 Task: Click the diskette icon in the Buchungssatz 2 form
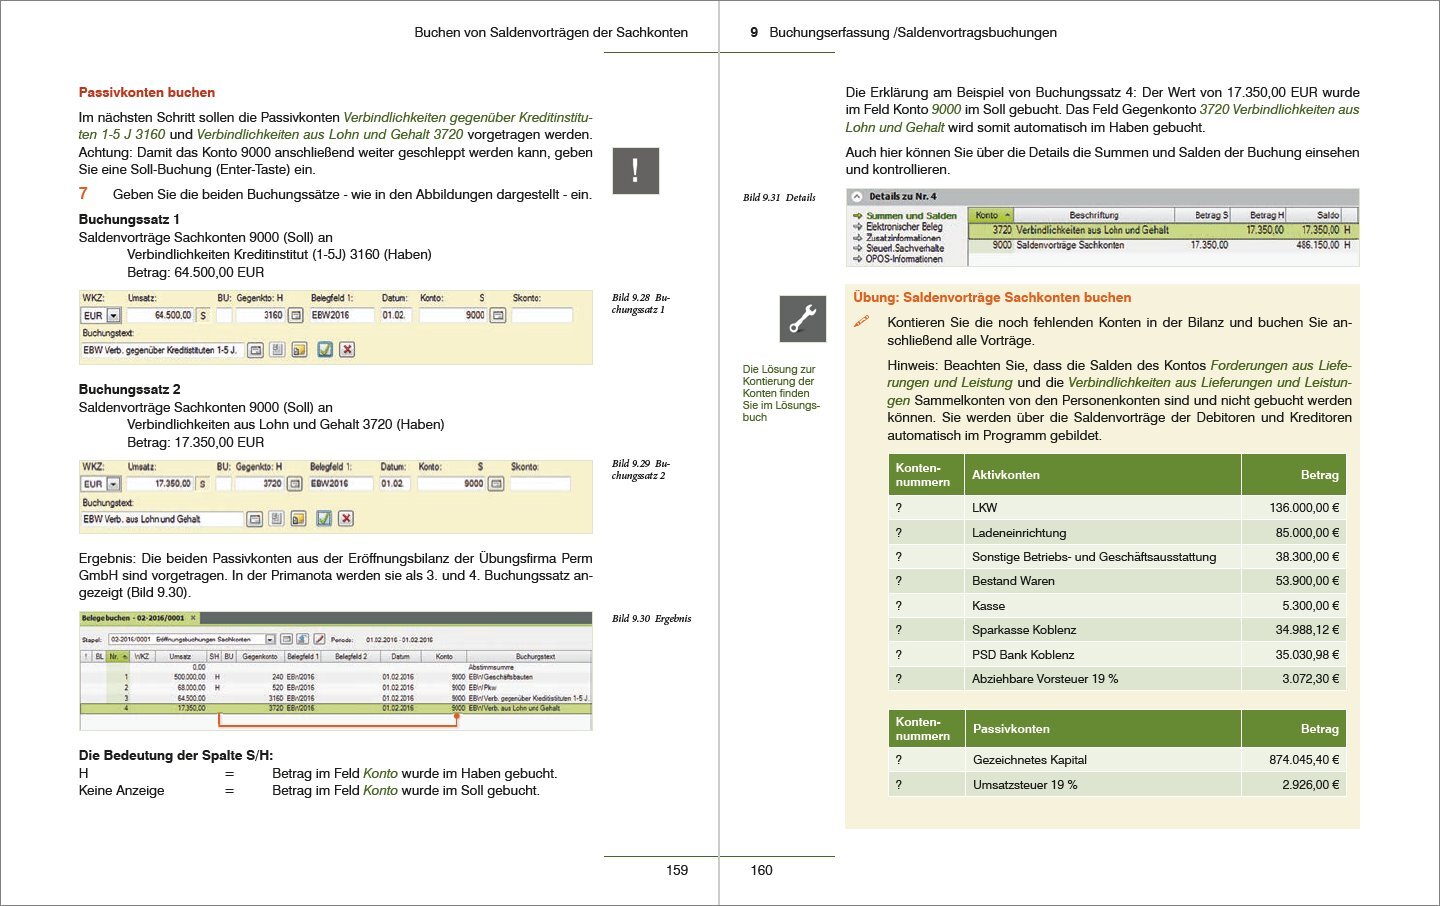coord(276,519)
